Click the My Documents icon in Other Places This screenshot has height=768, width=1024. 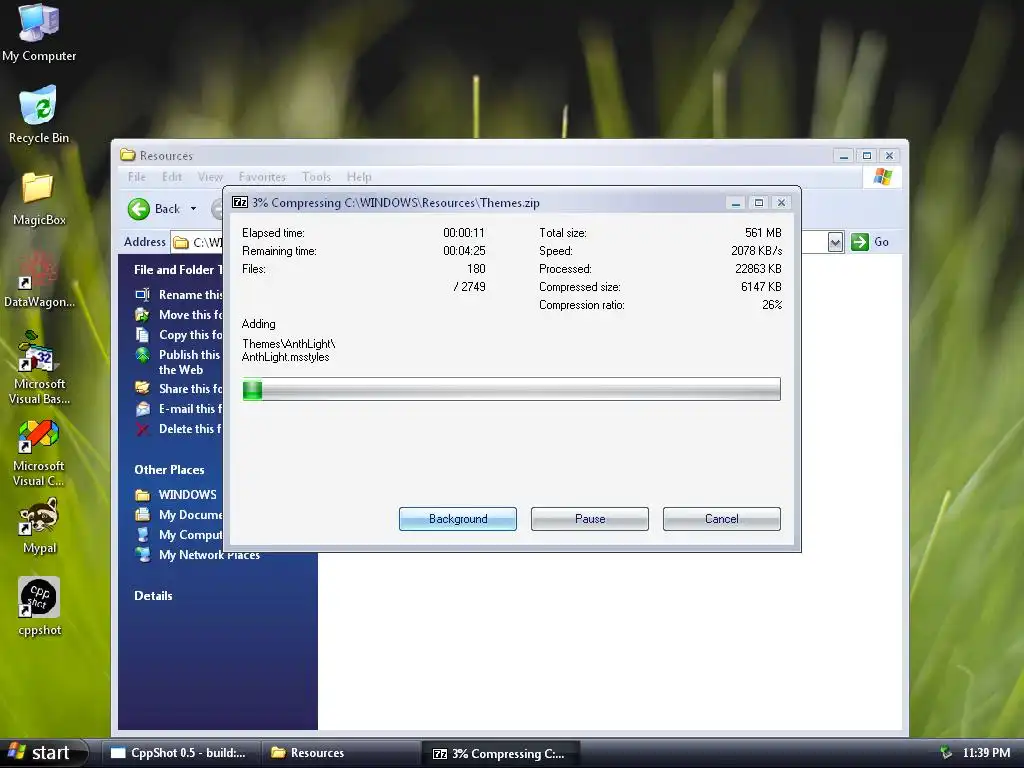[x=142, y=515]
